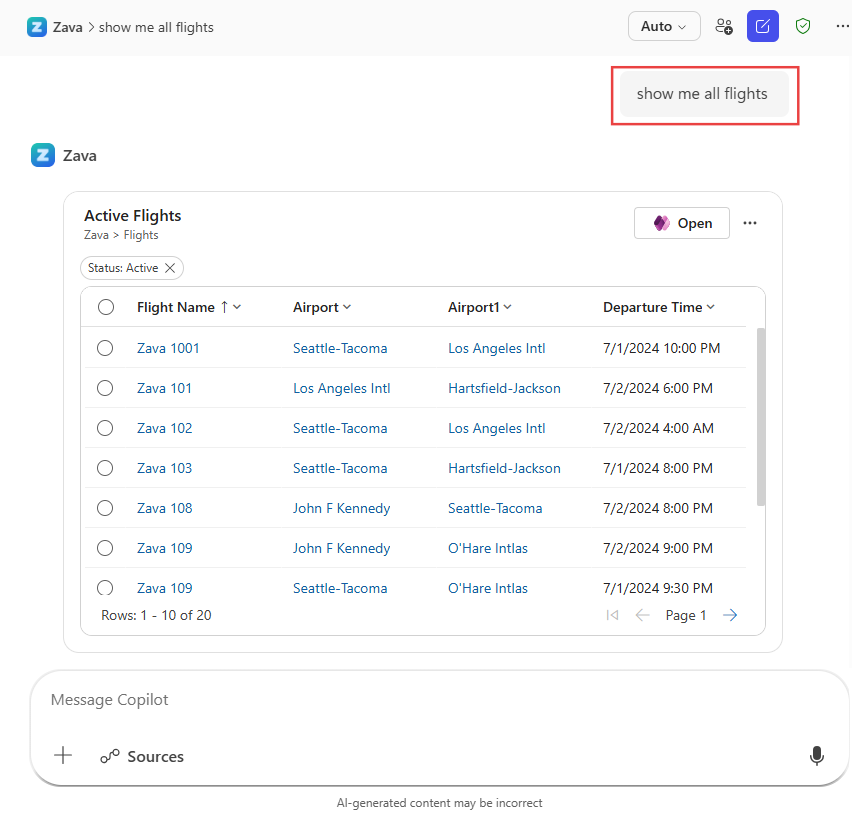Select the Zava 109 John F Kennedy row

coord(105,548)
